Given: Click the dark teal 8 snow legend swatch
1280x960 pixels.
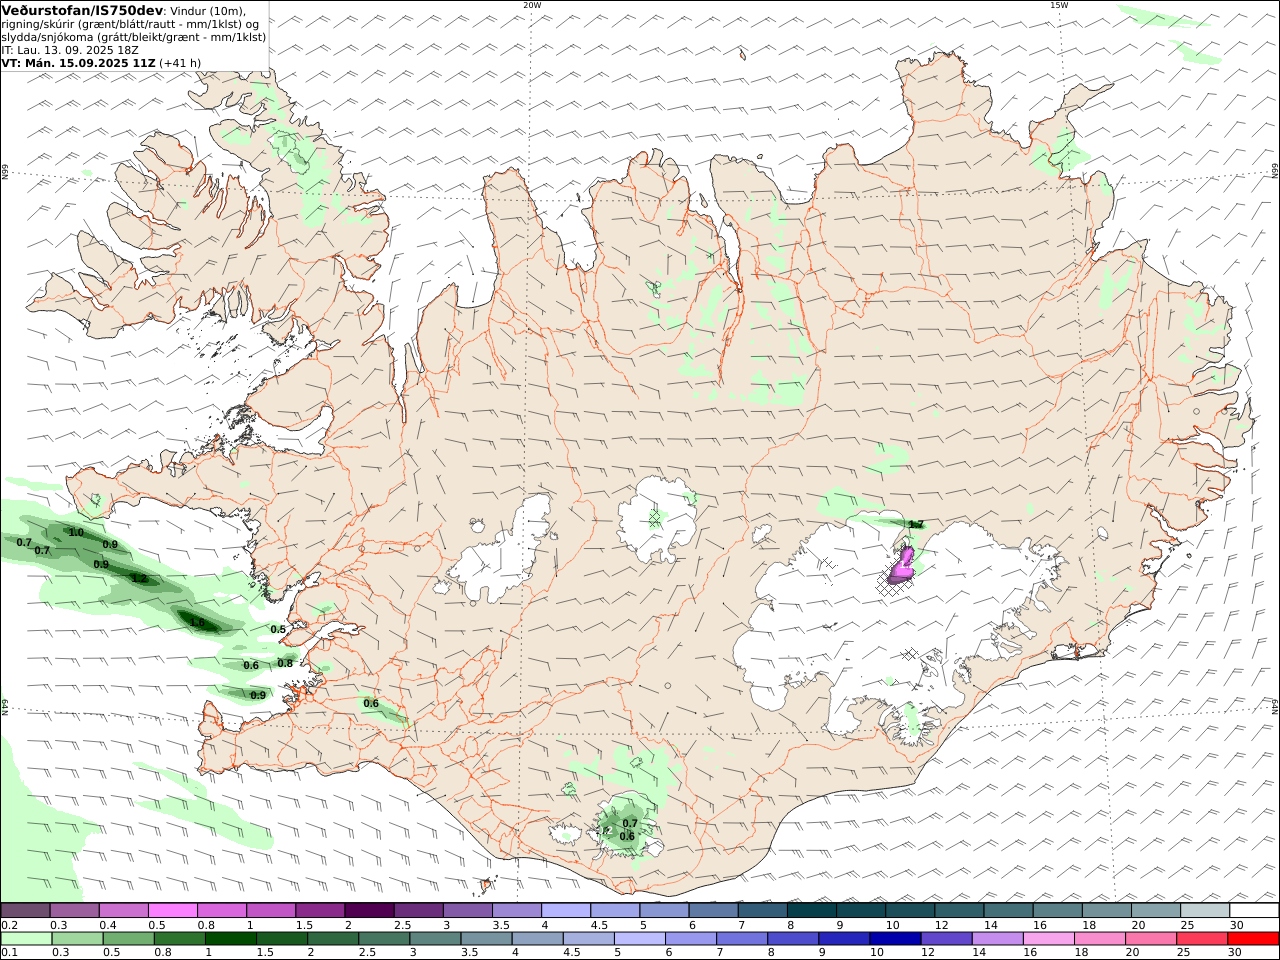Looking at the screenshot, I should (812, 911).
